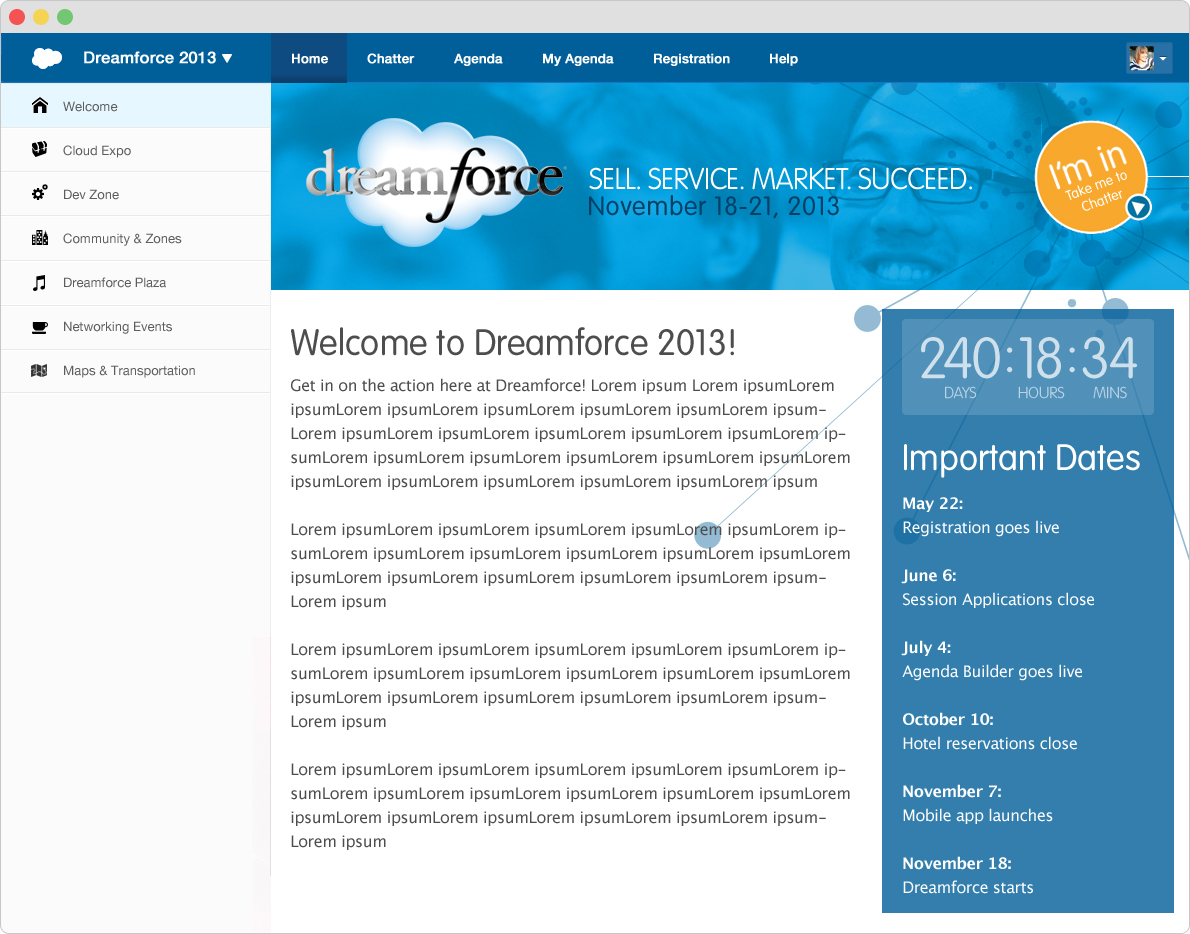This screenshot has width=1190, height=934.
Task: Click the Maps & Transportation map icon
Action: coord(39,370)
